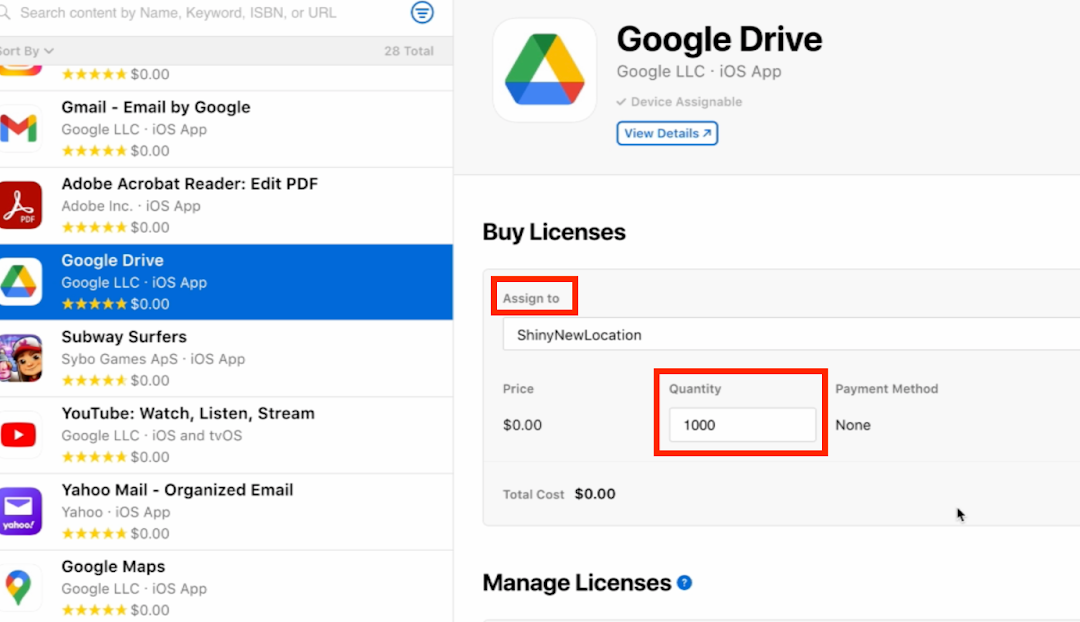Viewport: 1080px width, 622px height.
Task: Click the Buy Licenses heading
Action: coord(554,232)
